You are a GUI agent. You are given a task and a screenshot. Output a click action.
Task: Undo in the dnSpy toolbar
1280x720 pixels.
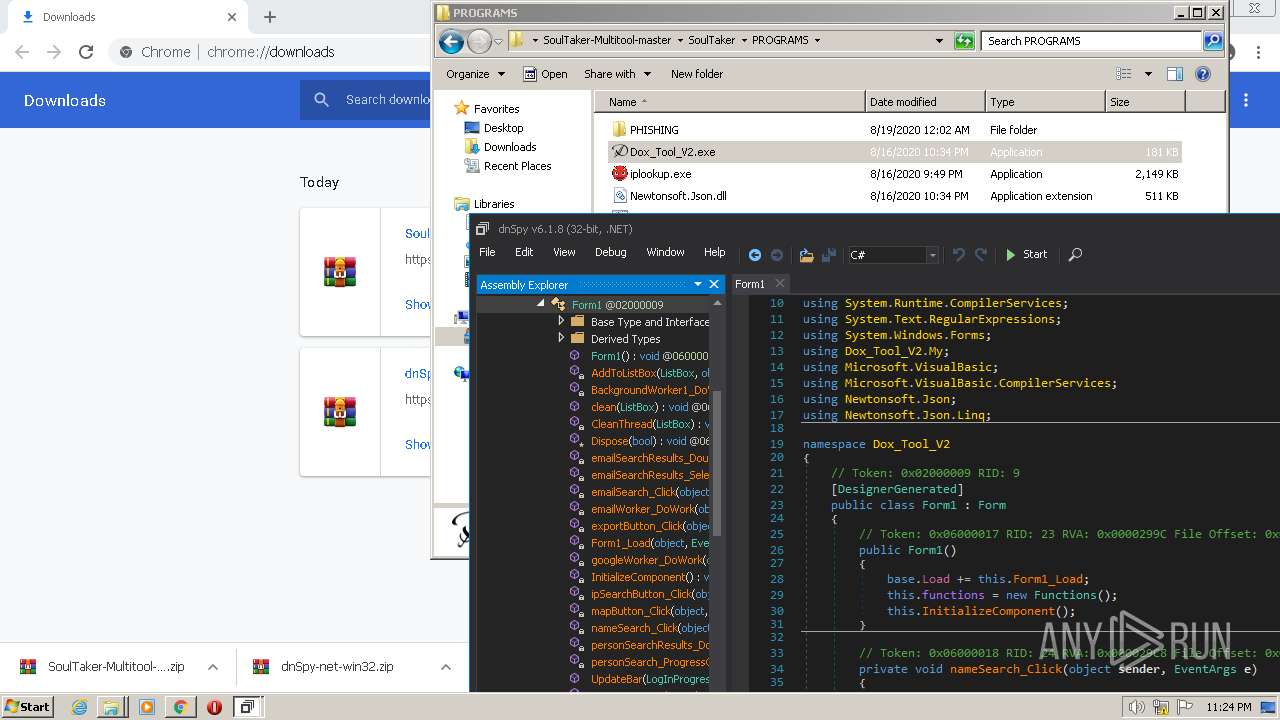[958, 255]
